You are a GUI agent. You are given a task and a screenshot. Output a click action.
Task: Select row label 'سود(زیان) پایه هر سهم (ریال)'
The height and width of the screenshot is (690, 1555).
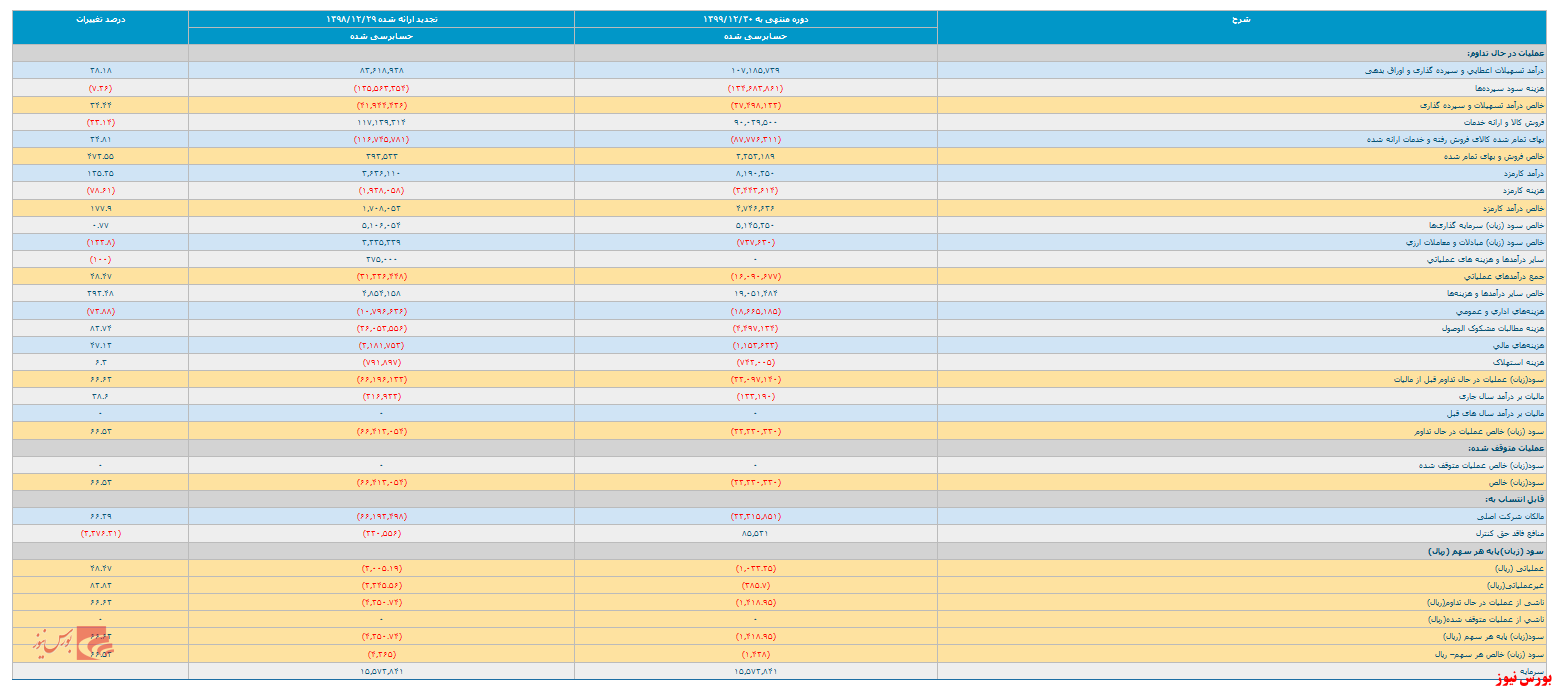1493,636
